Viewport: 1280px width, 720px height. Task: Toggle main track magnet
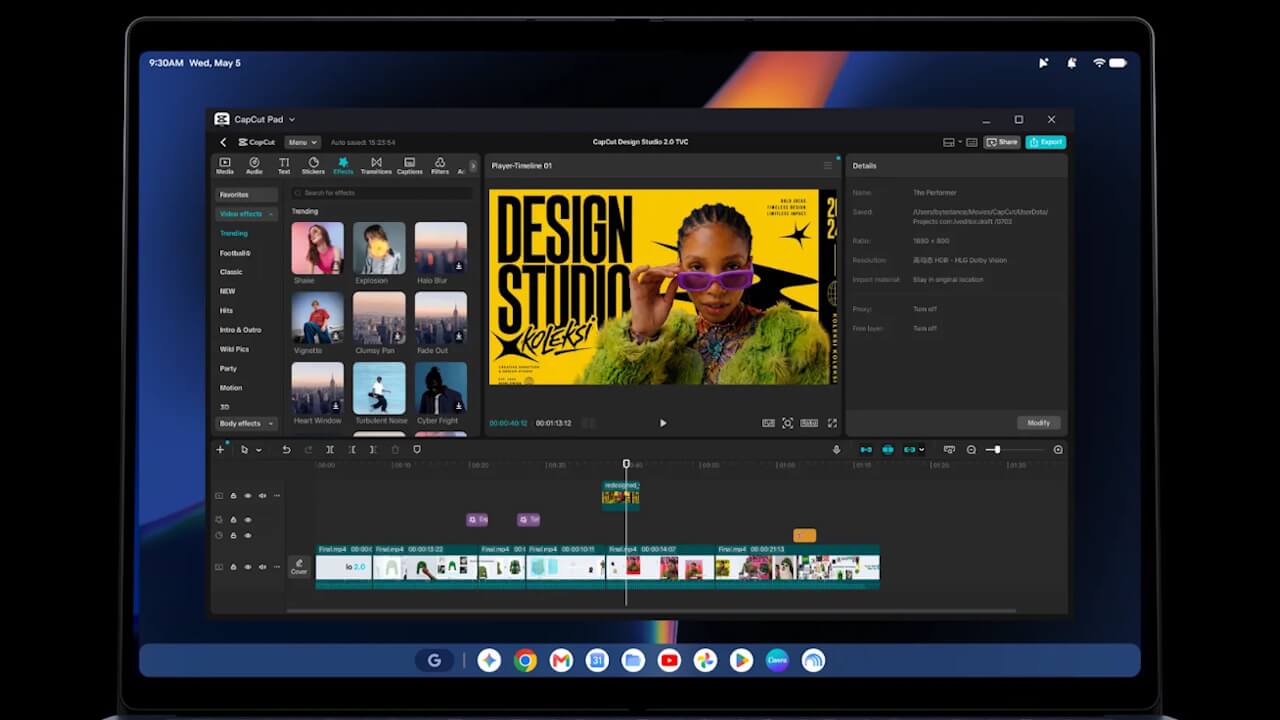[866, 450]
